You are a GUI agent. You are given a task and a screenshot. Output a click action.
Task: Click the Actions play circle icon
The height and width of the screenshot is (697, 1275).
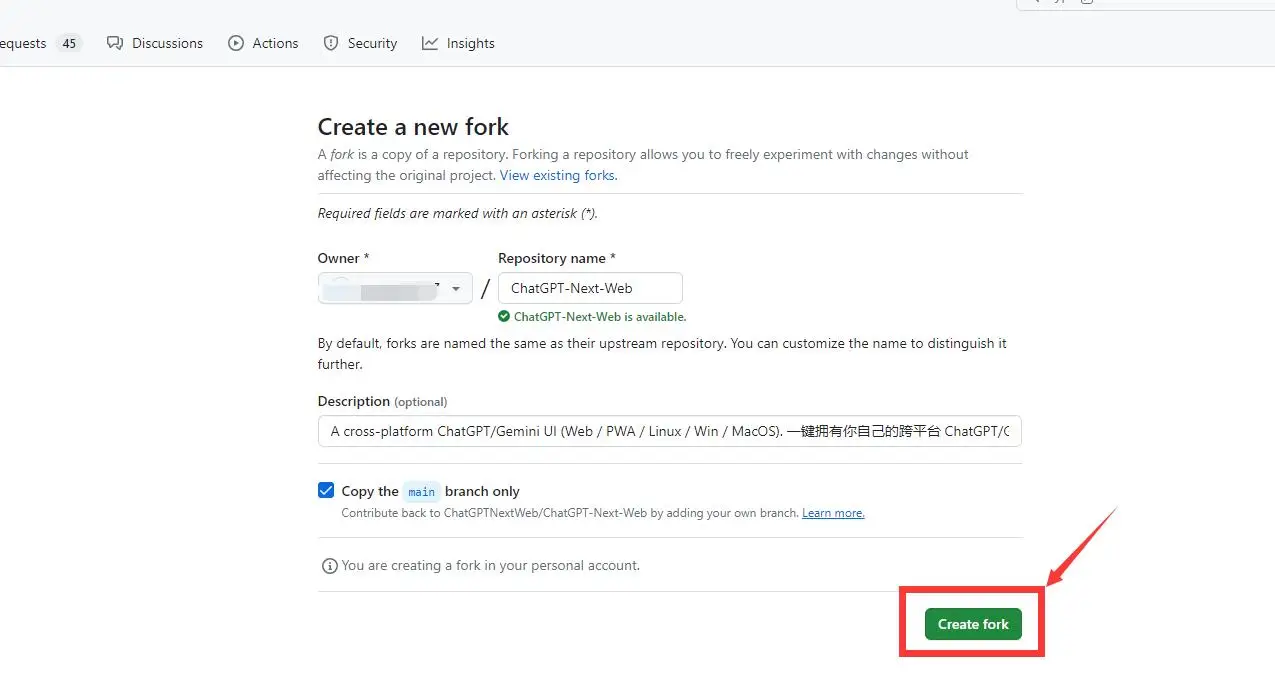pyautogui.click(x=236, y=43)
